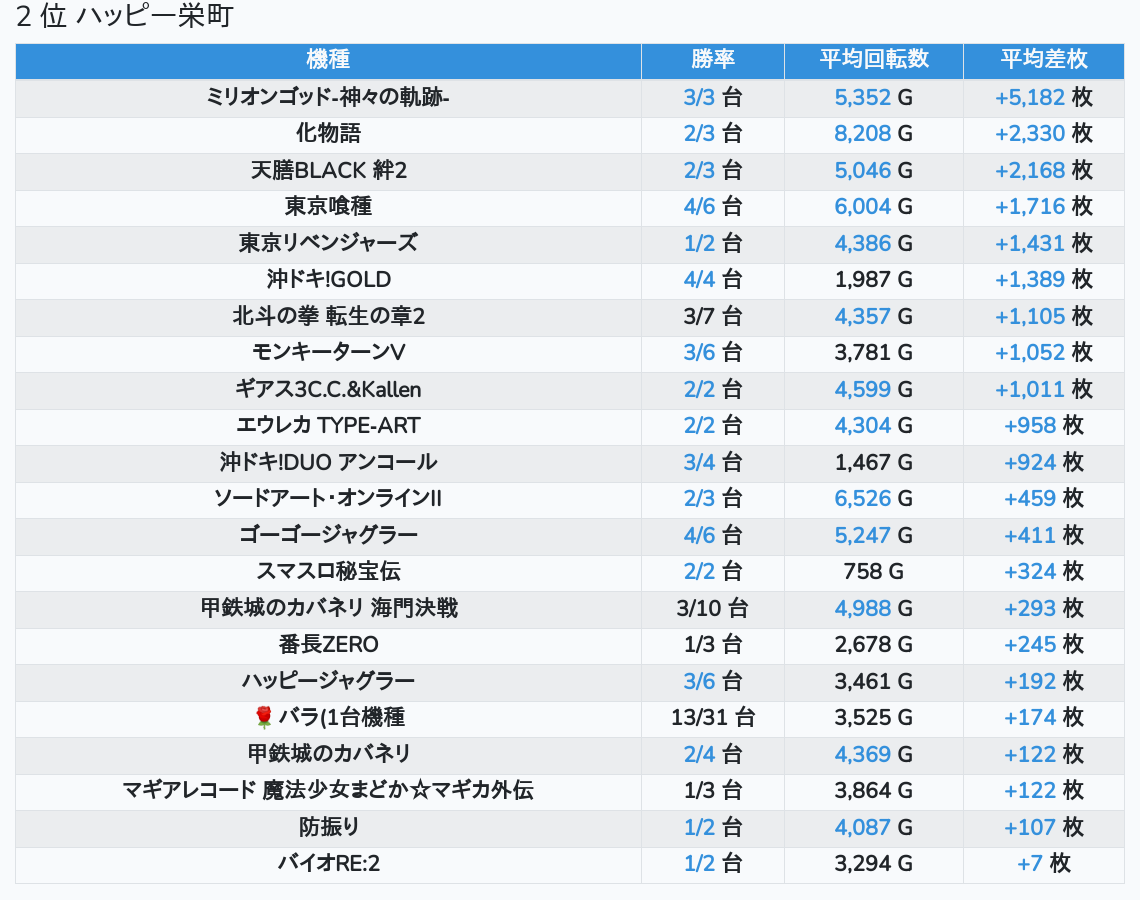Select the 天膳BLACK 絆2 machine name

tap(328, 170)
